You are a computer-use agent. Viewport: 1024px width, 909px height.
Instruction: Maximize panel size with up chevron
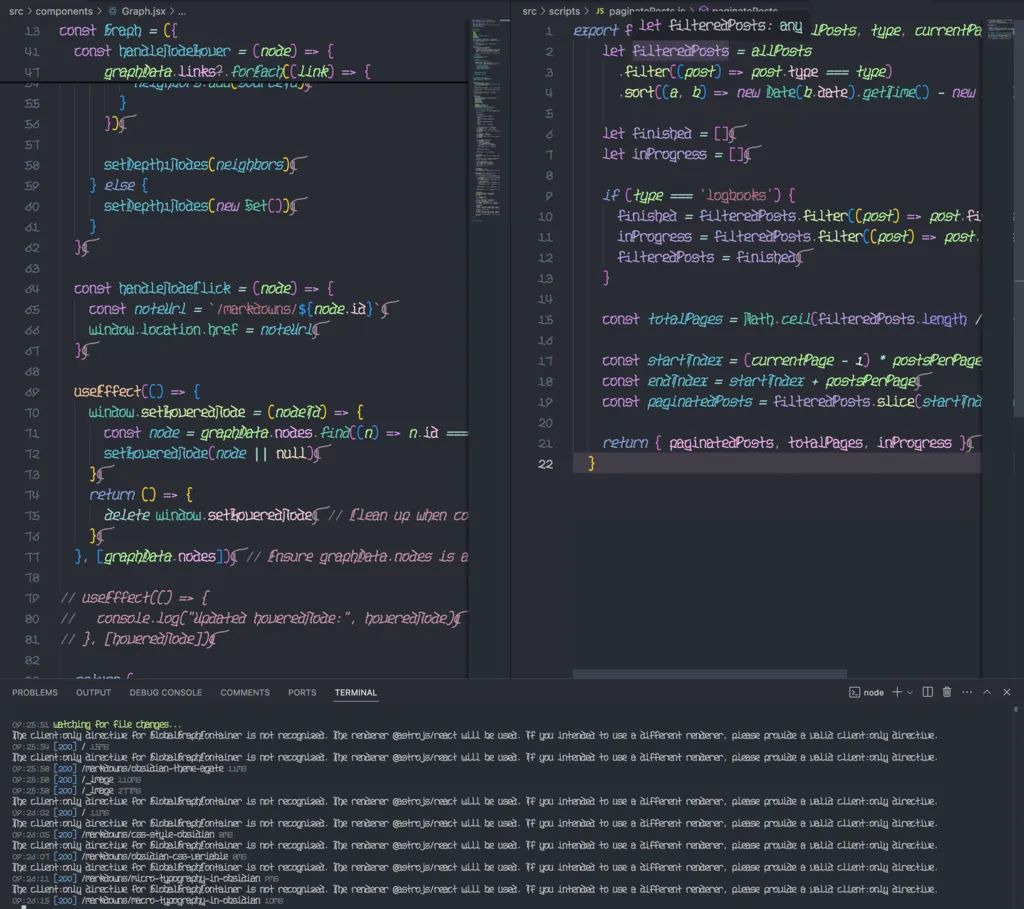(x=987, y=692)
